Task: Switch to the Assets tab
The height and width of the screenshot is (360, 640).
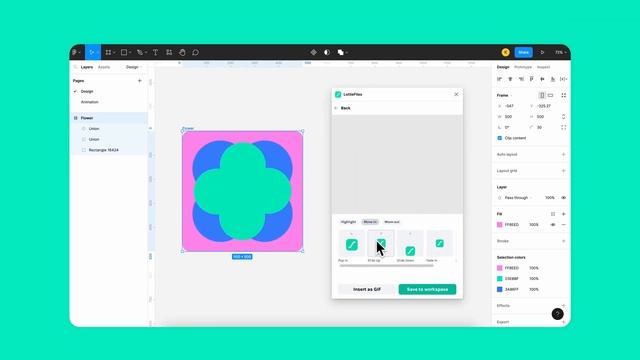Action: [104, 67]
